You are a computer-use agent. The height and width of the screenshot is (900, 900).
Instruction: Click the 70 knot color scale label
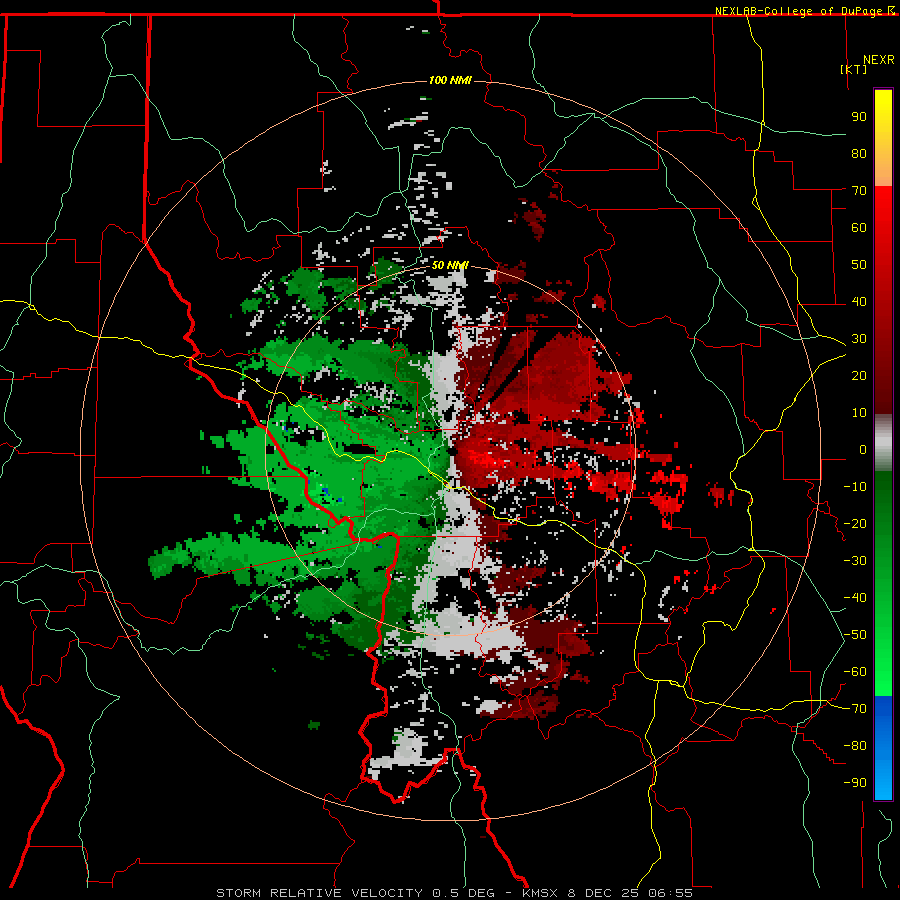click(x=859, y=191)
